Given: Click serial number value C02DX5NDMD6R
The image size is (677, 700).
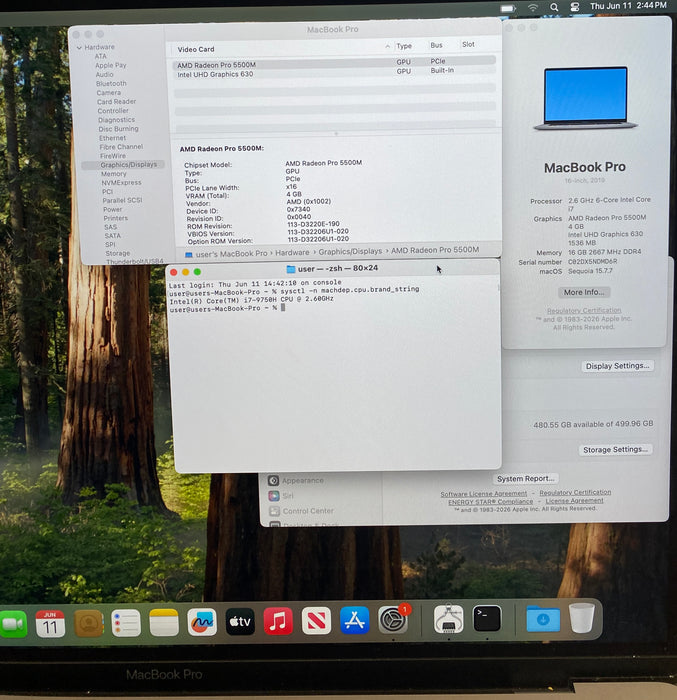Looking at the screenshot, I should 593,262.
